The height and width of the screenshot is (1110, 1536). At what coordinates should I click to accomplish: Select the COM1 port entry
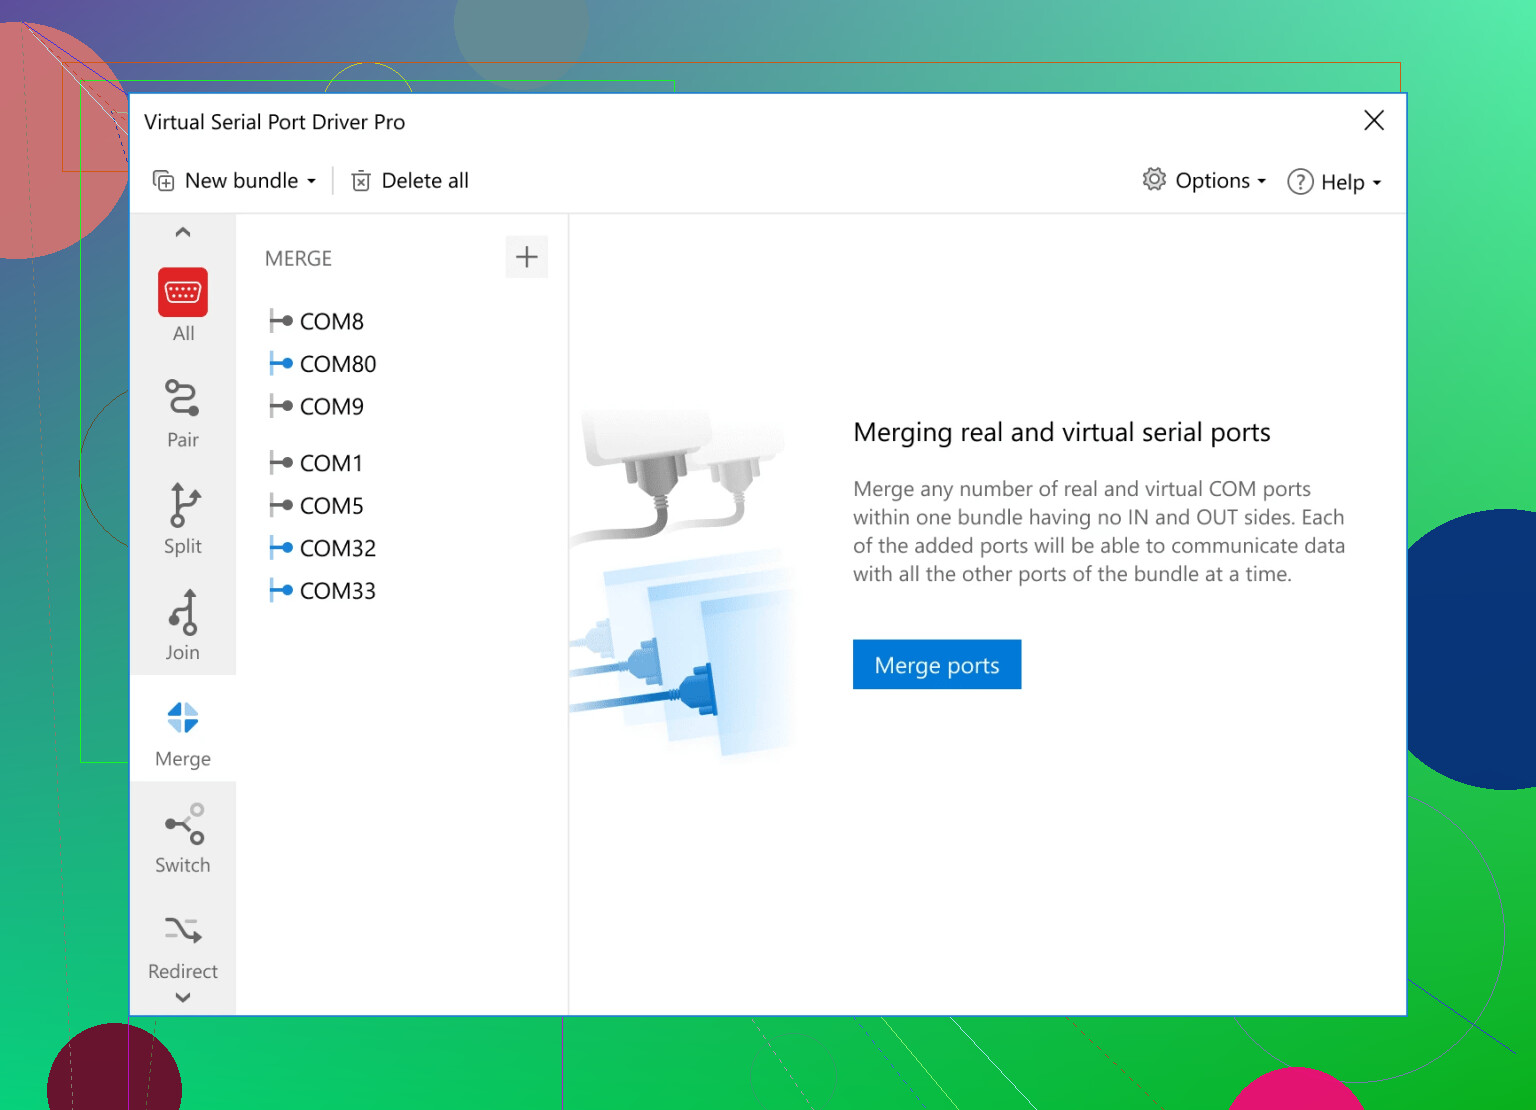(330, 463)
